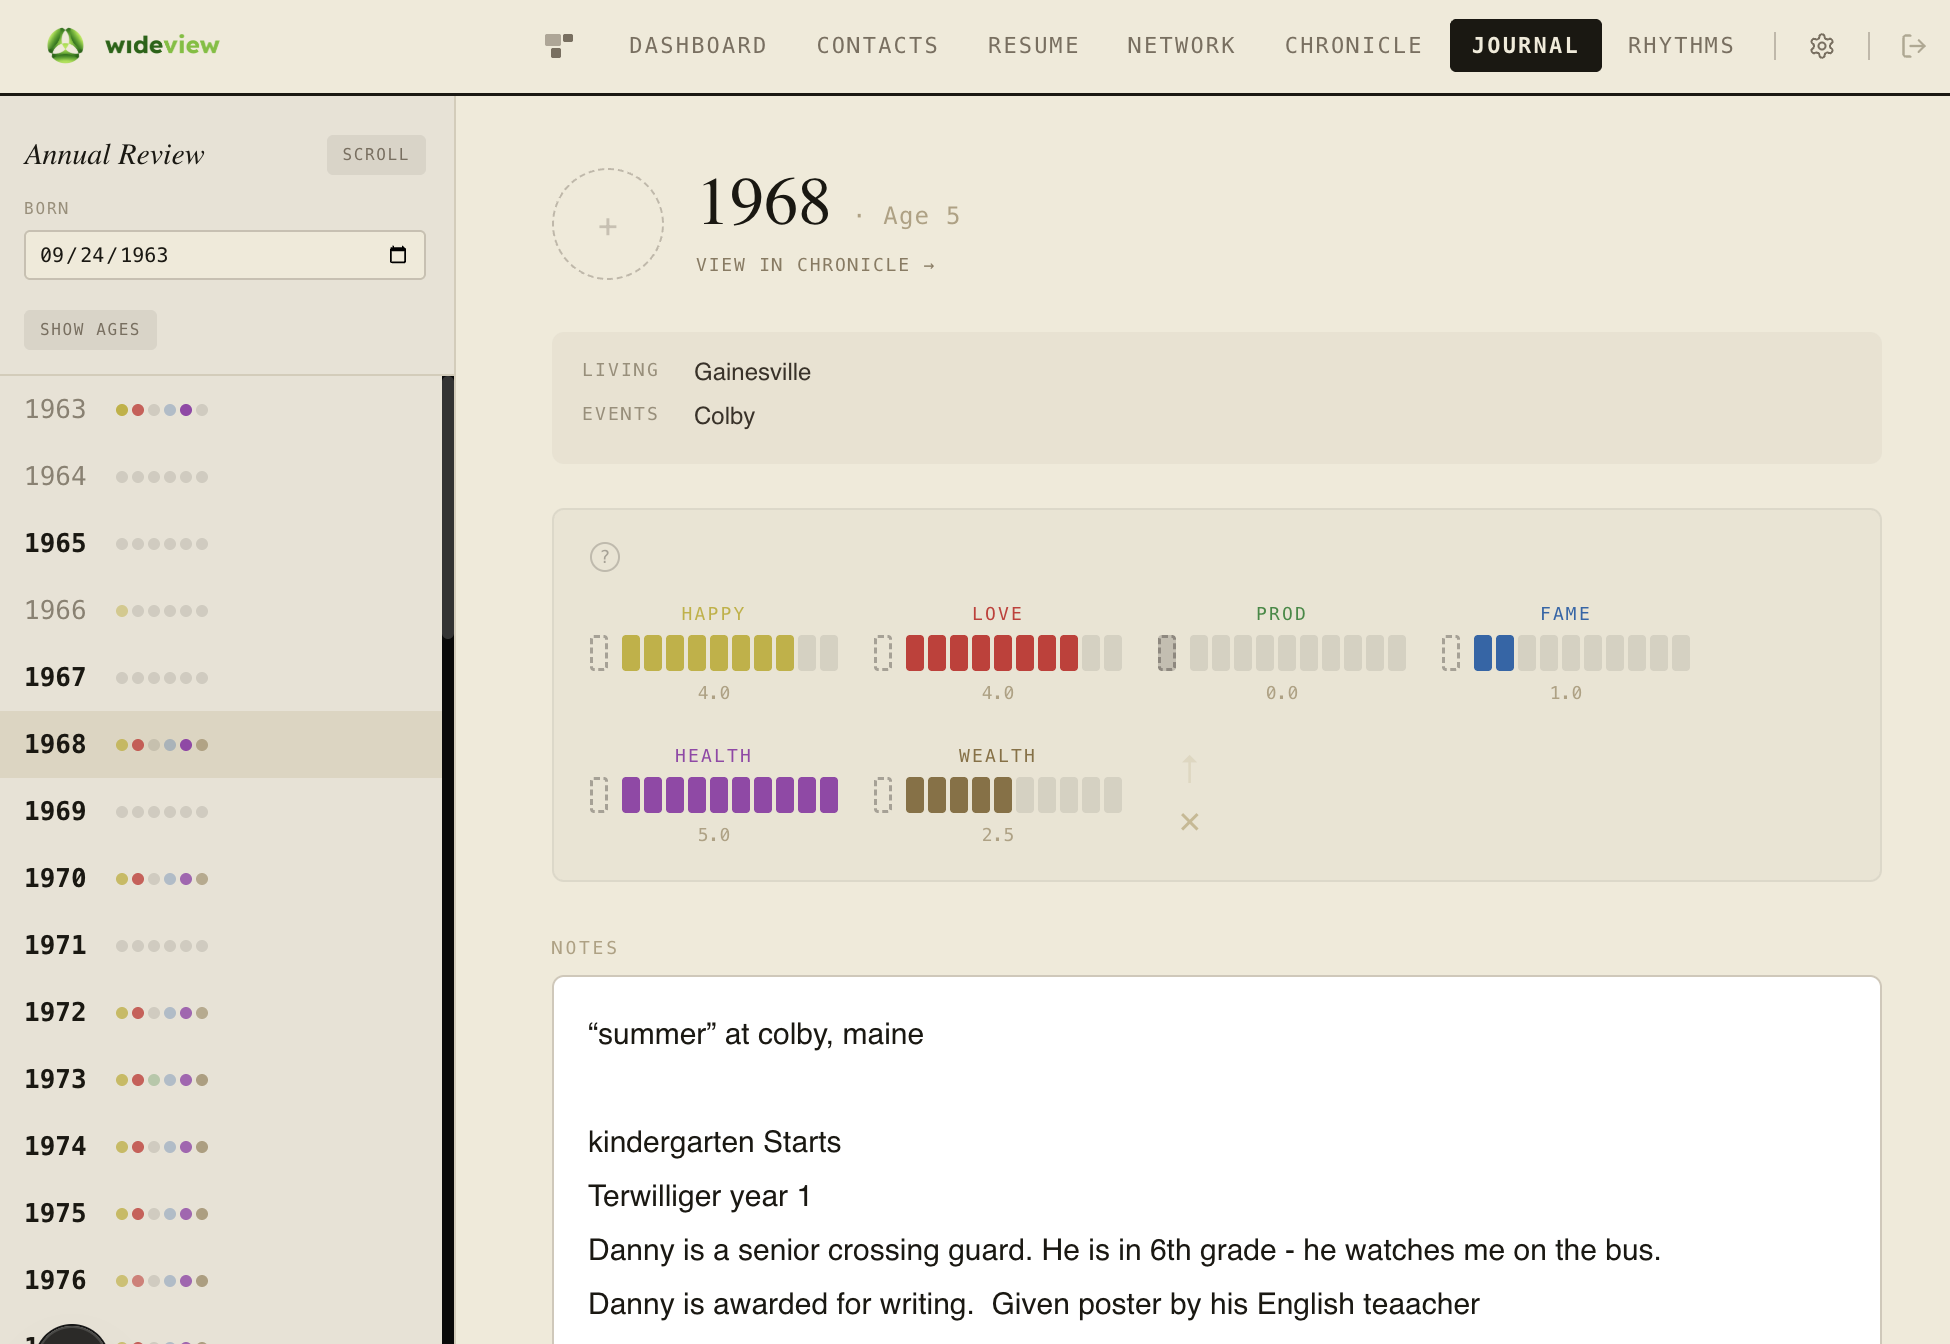Click the up arrow icon beside Wealth
This screenshot has width=1950, height=1344.
1189,768
